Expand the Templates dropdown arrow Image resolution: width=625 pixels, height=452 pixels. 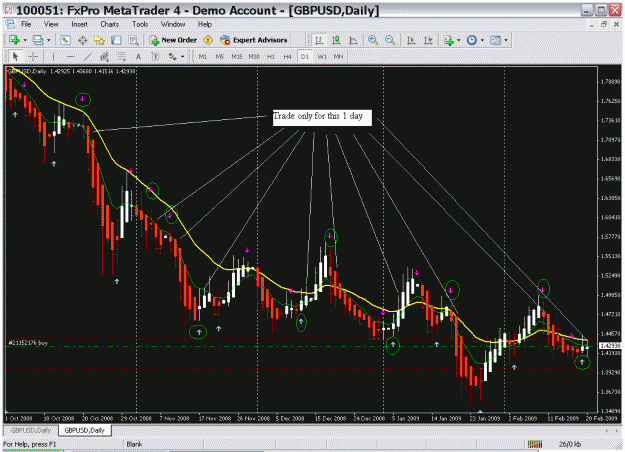tap(506, 40)
